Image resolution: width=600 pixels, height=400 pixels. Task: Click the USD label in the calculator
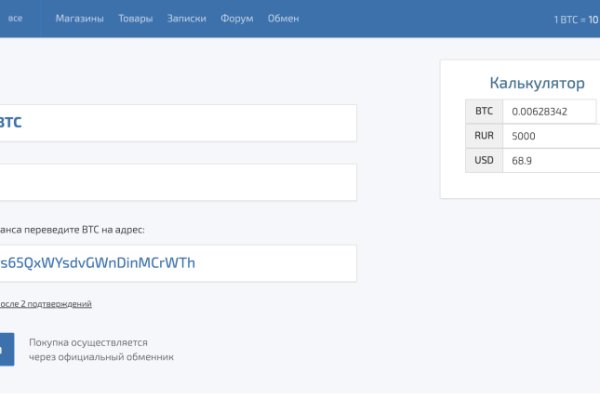(483, 160)
